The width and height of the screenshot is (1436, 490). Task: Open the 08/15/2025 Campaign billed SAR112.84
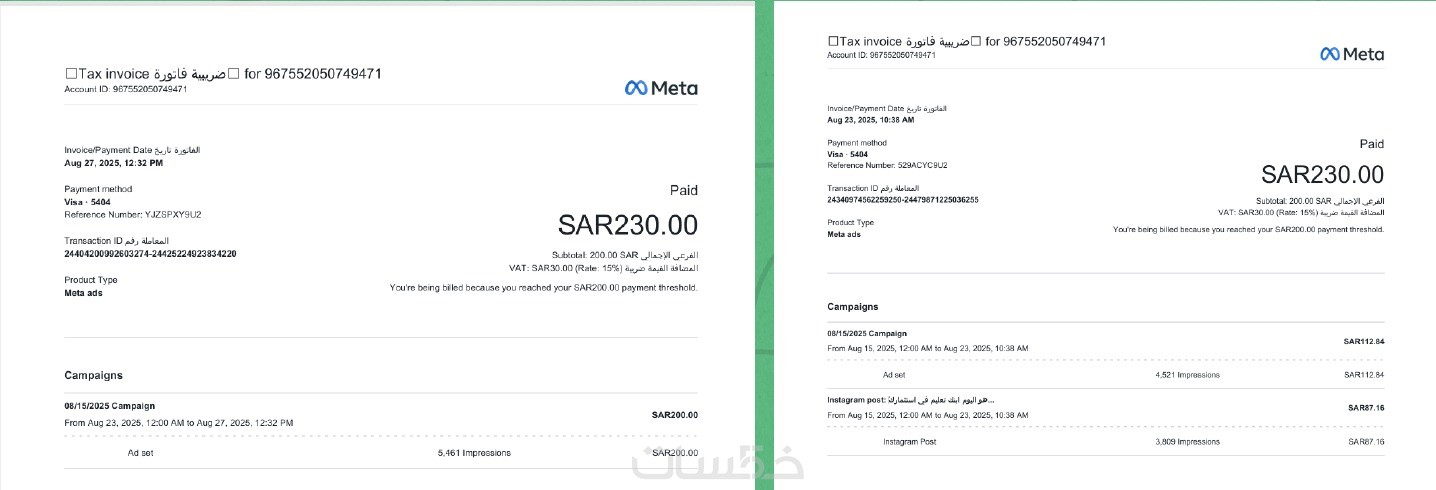coord(867,333)
